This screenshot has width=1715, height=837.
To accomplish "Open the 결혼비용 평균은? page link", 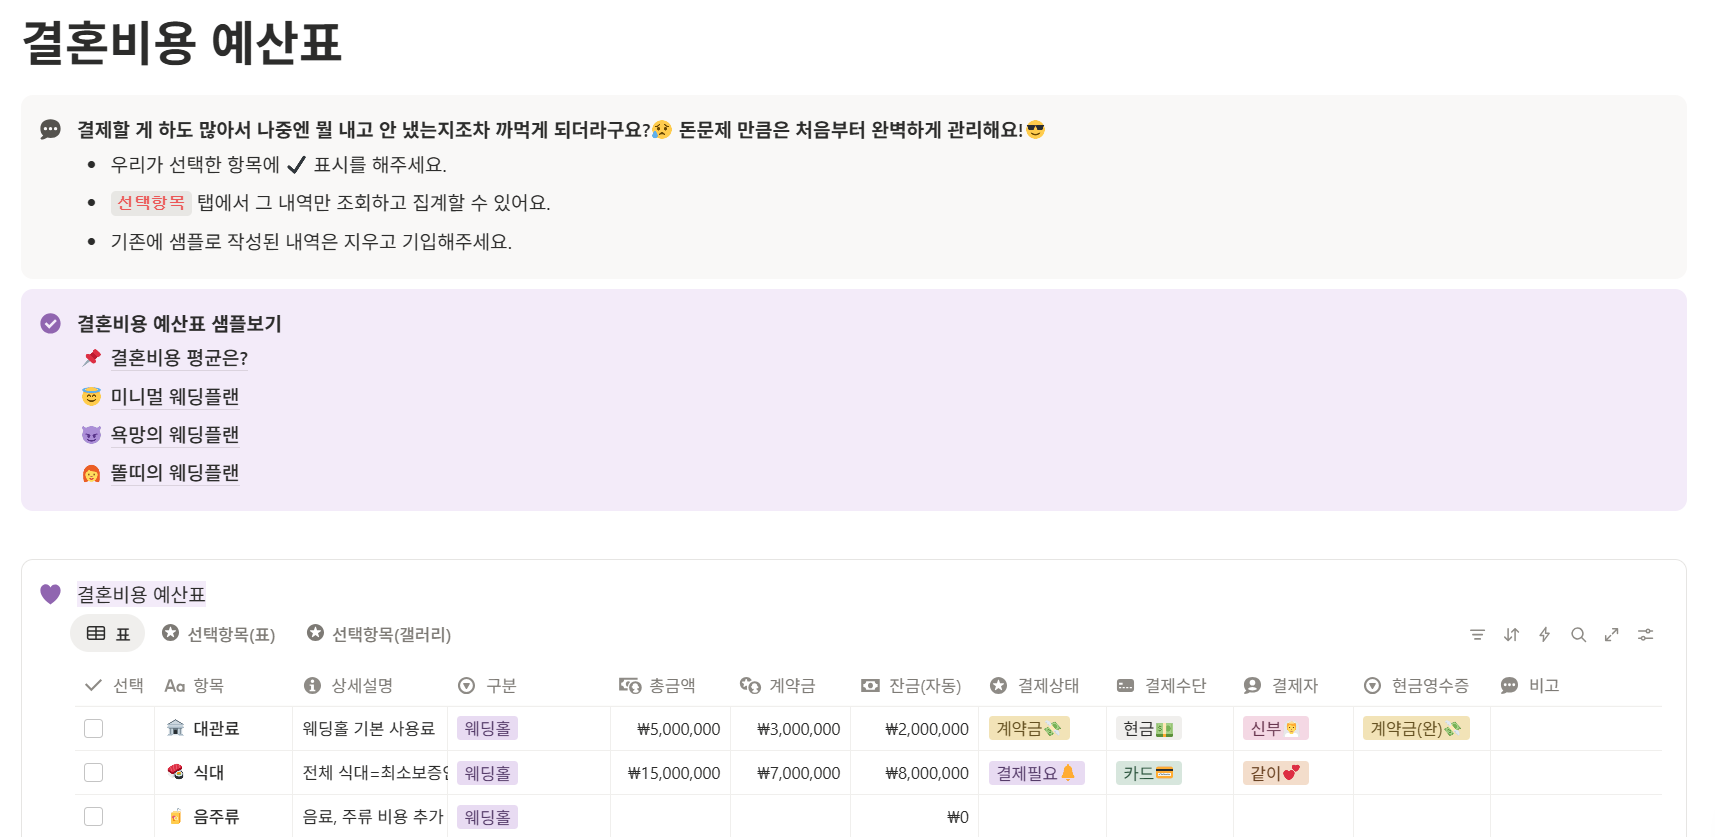I will click(179, 357).
